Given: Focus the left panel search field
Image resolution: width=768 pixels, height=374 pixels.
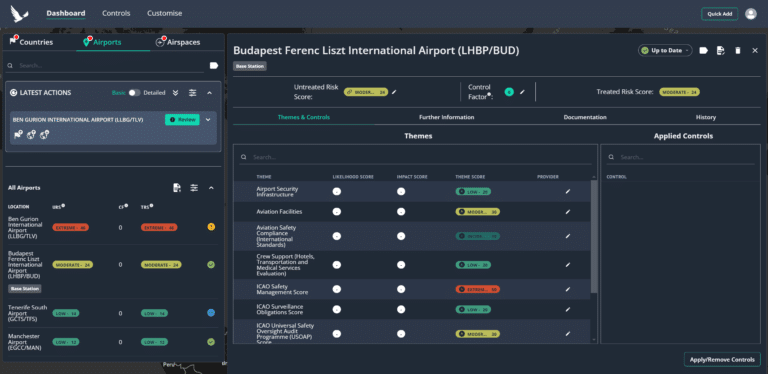Looking at the screenshot, I should click(105, 65).
